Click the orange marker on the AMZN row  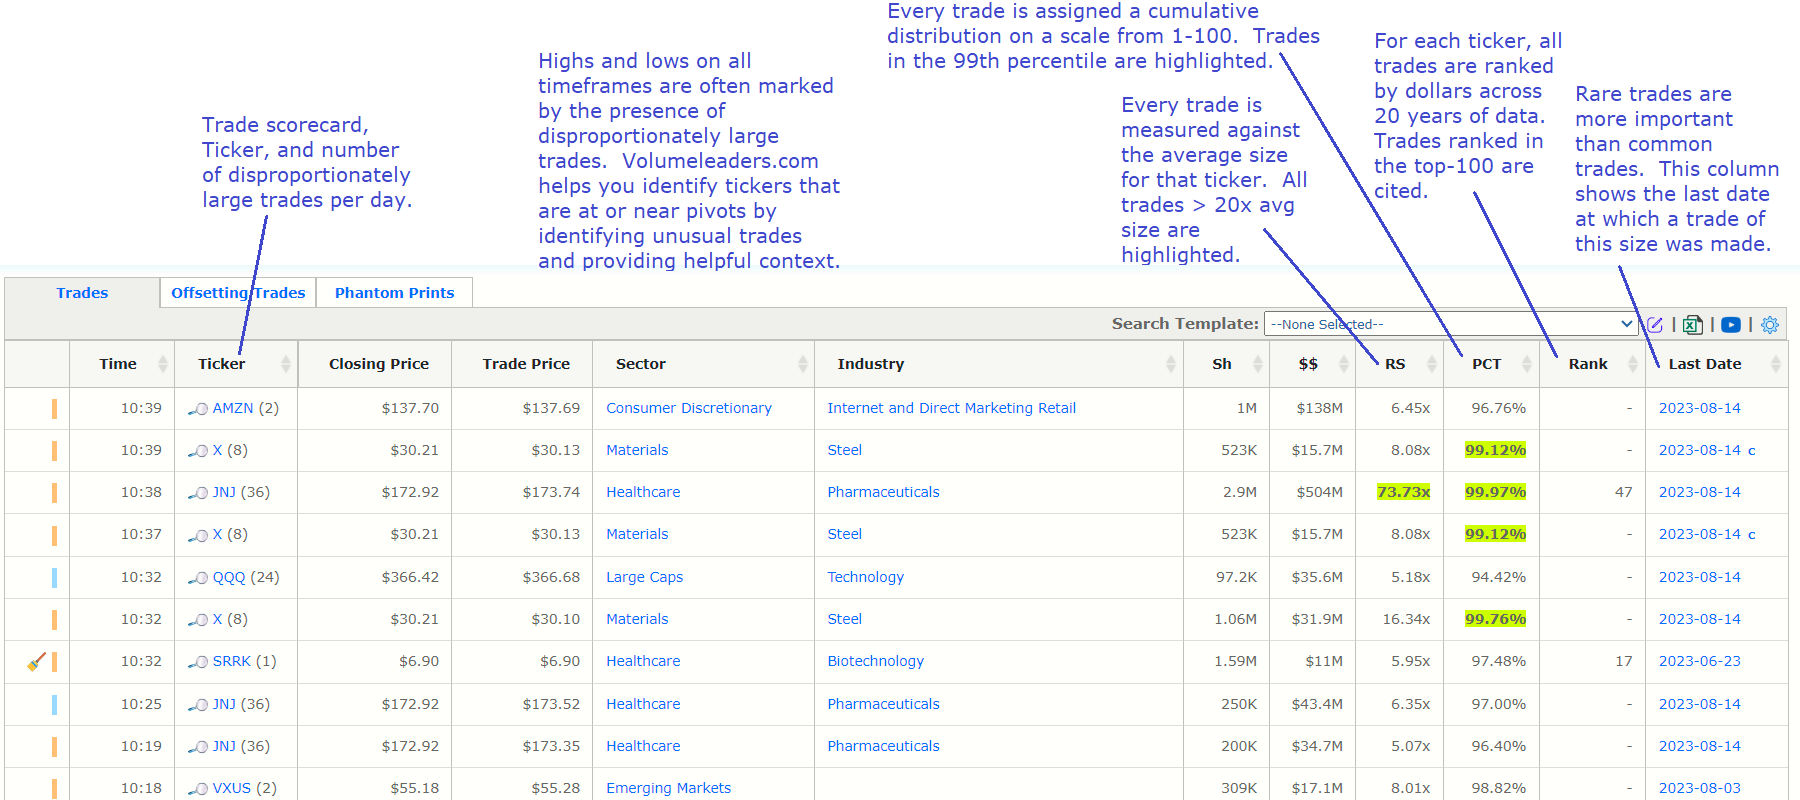tap(54, 408)
